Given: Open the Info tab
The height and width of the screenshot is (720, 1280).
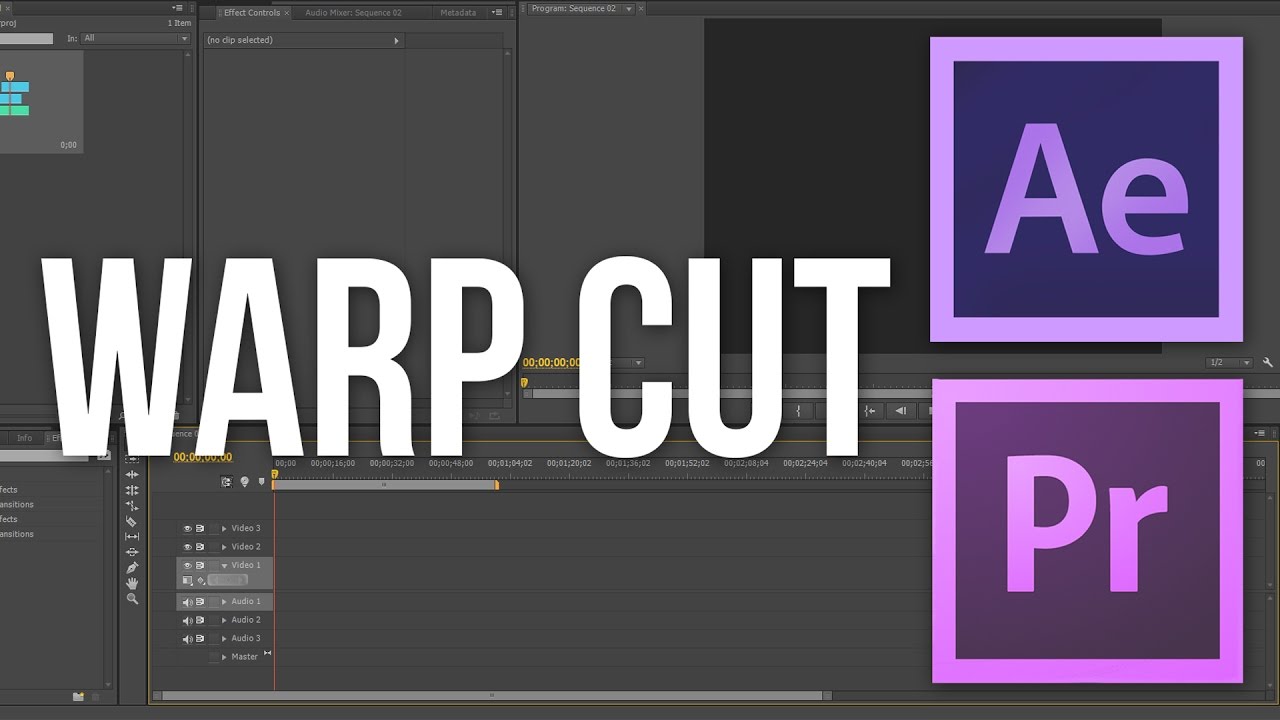Looking at the screenshot, I should [24, 438].
